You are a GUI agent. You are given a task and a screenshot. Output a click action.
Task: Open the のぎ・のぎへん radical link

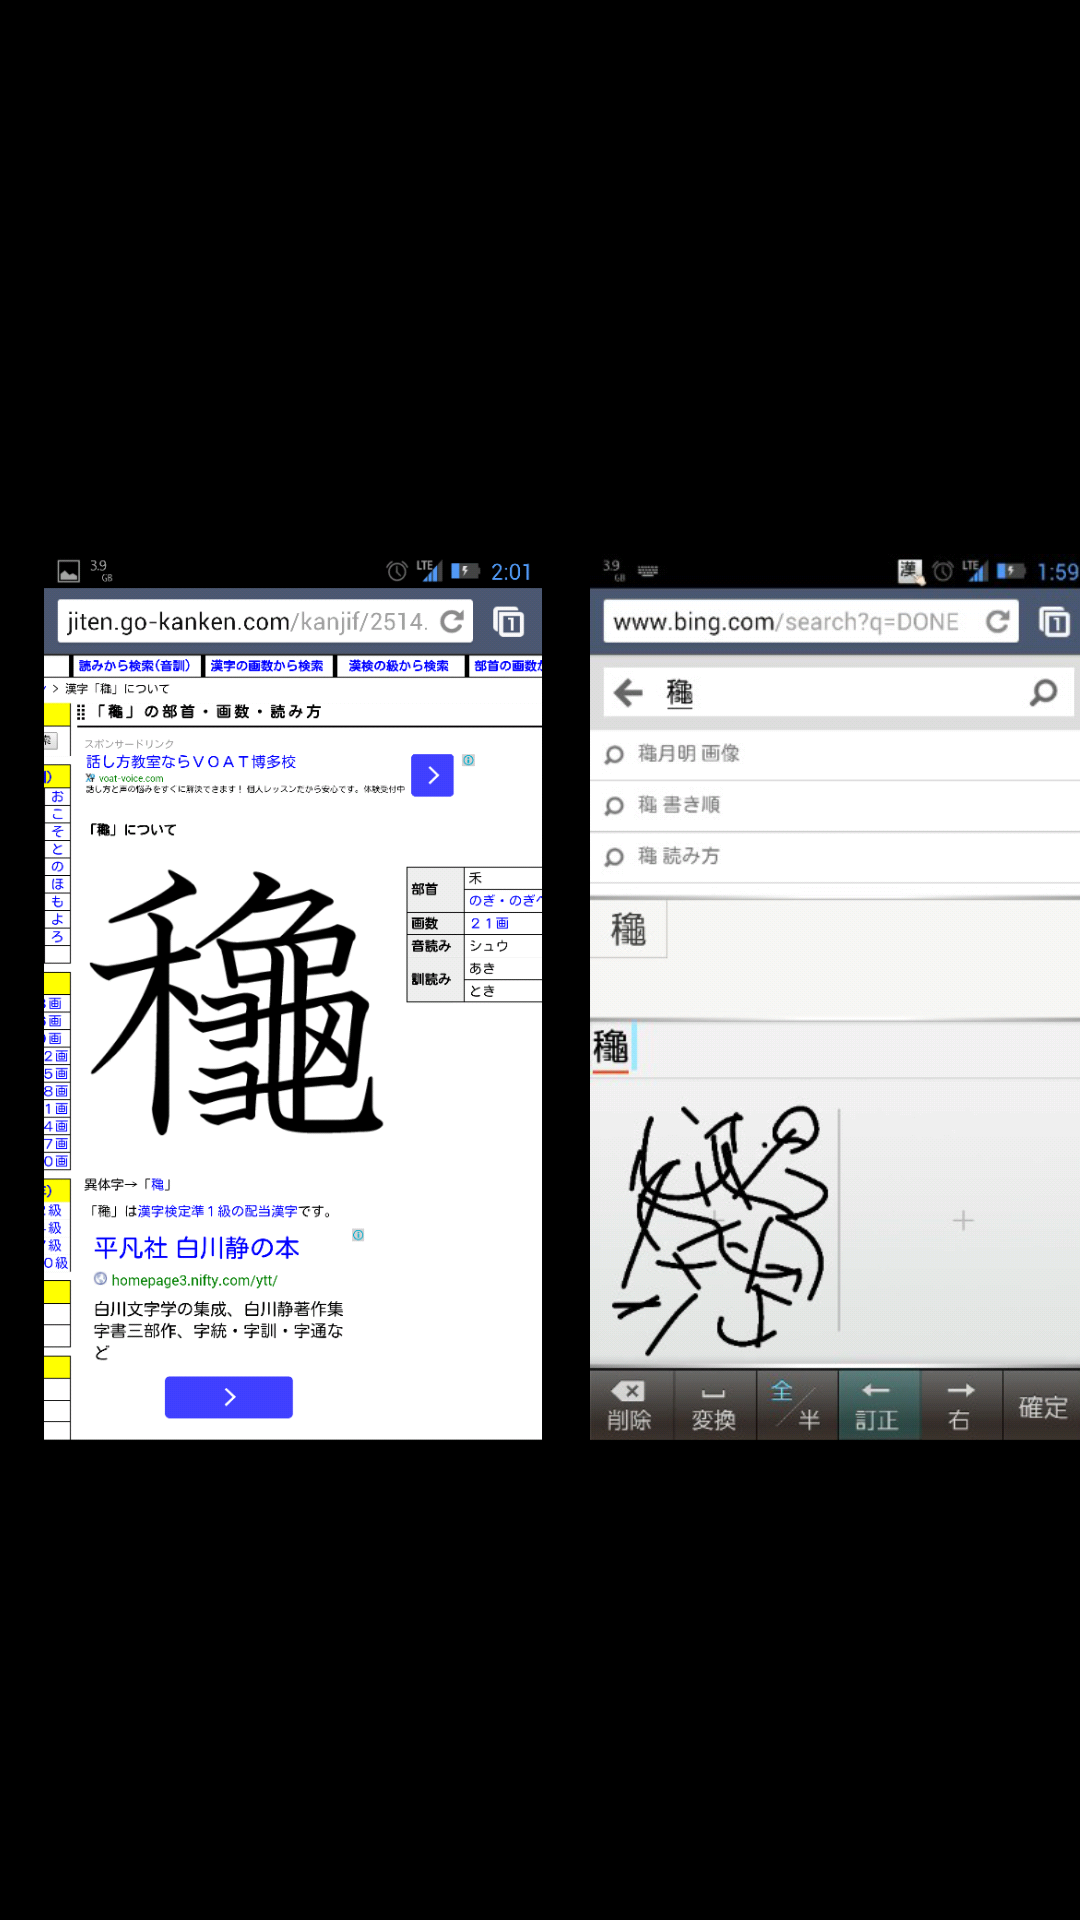[x=505, y=900]
